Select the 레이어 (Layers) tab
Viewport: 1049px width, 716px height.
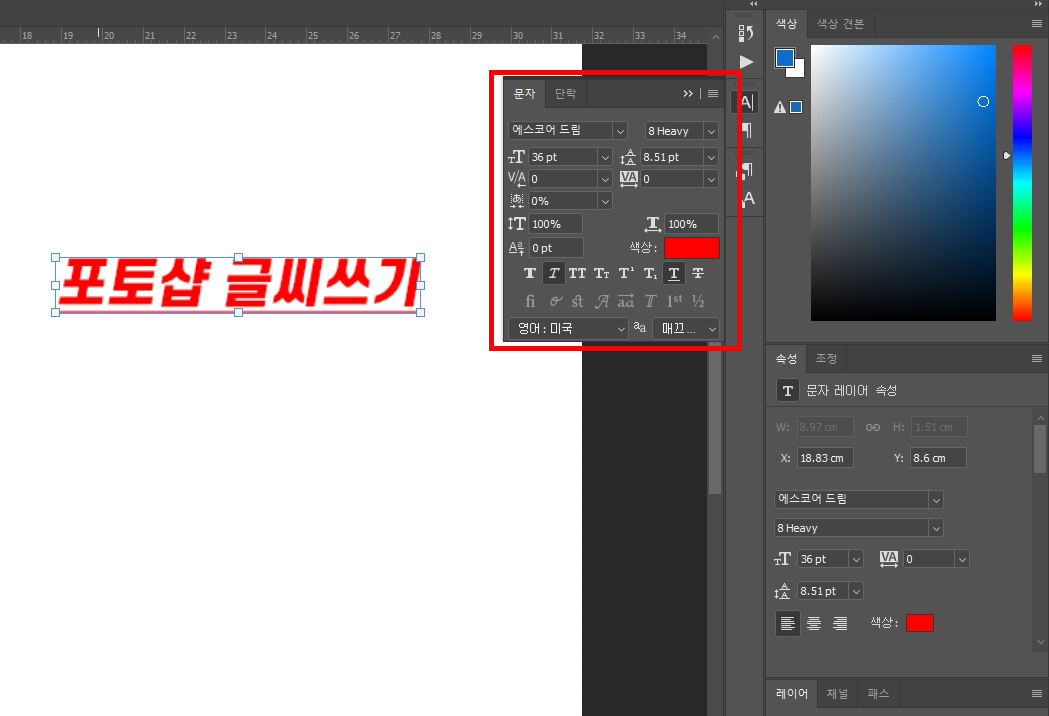click(792, 694)
